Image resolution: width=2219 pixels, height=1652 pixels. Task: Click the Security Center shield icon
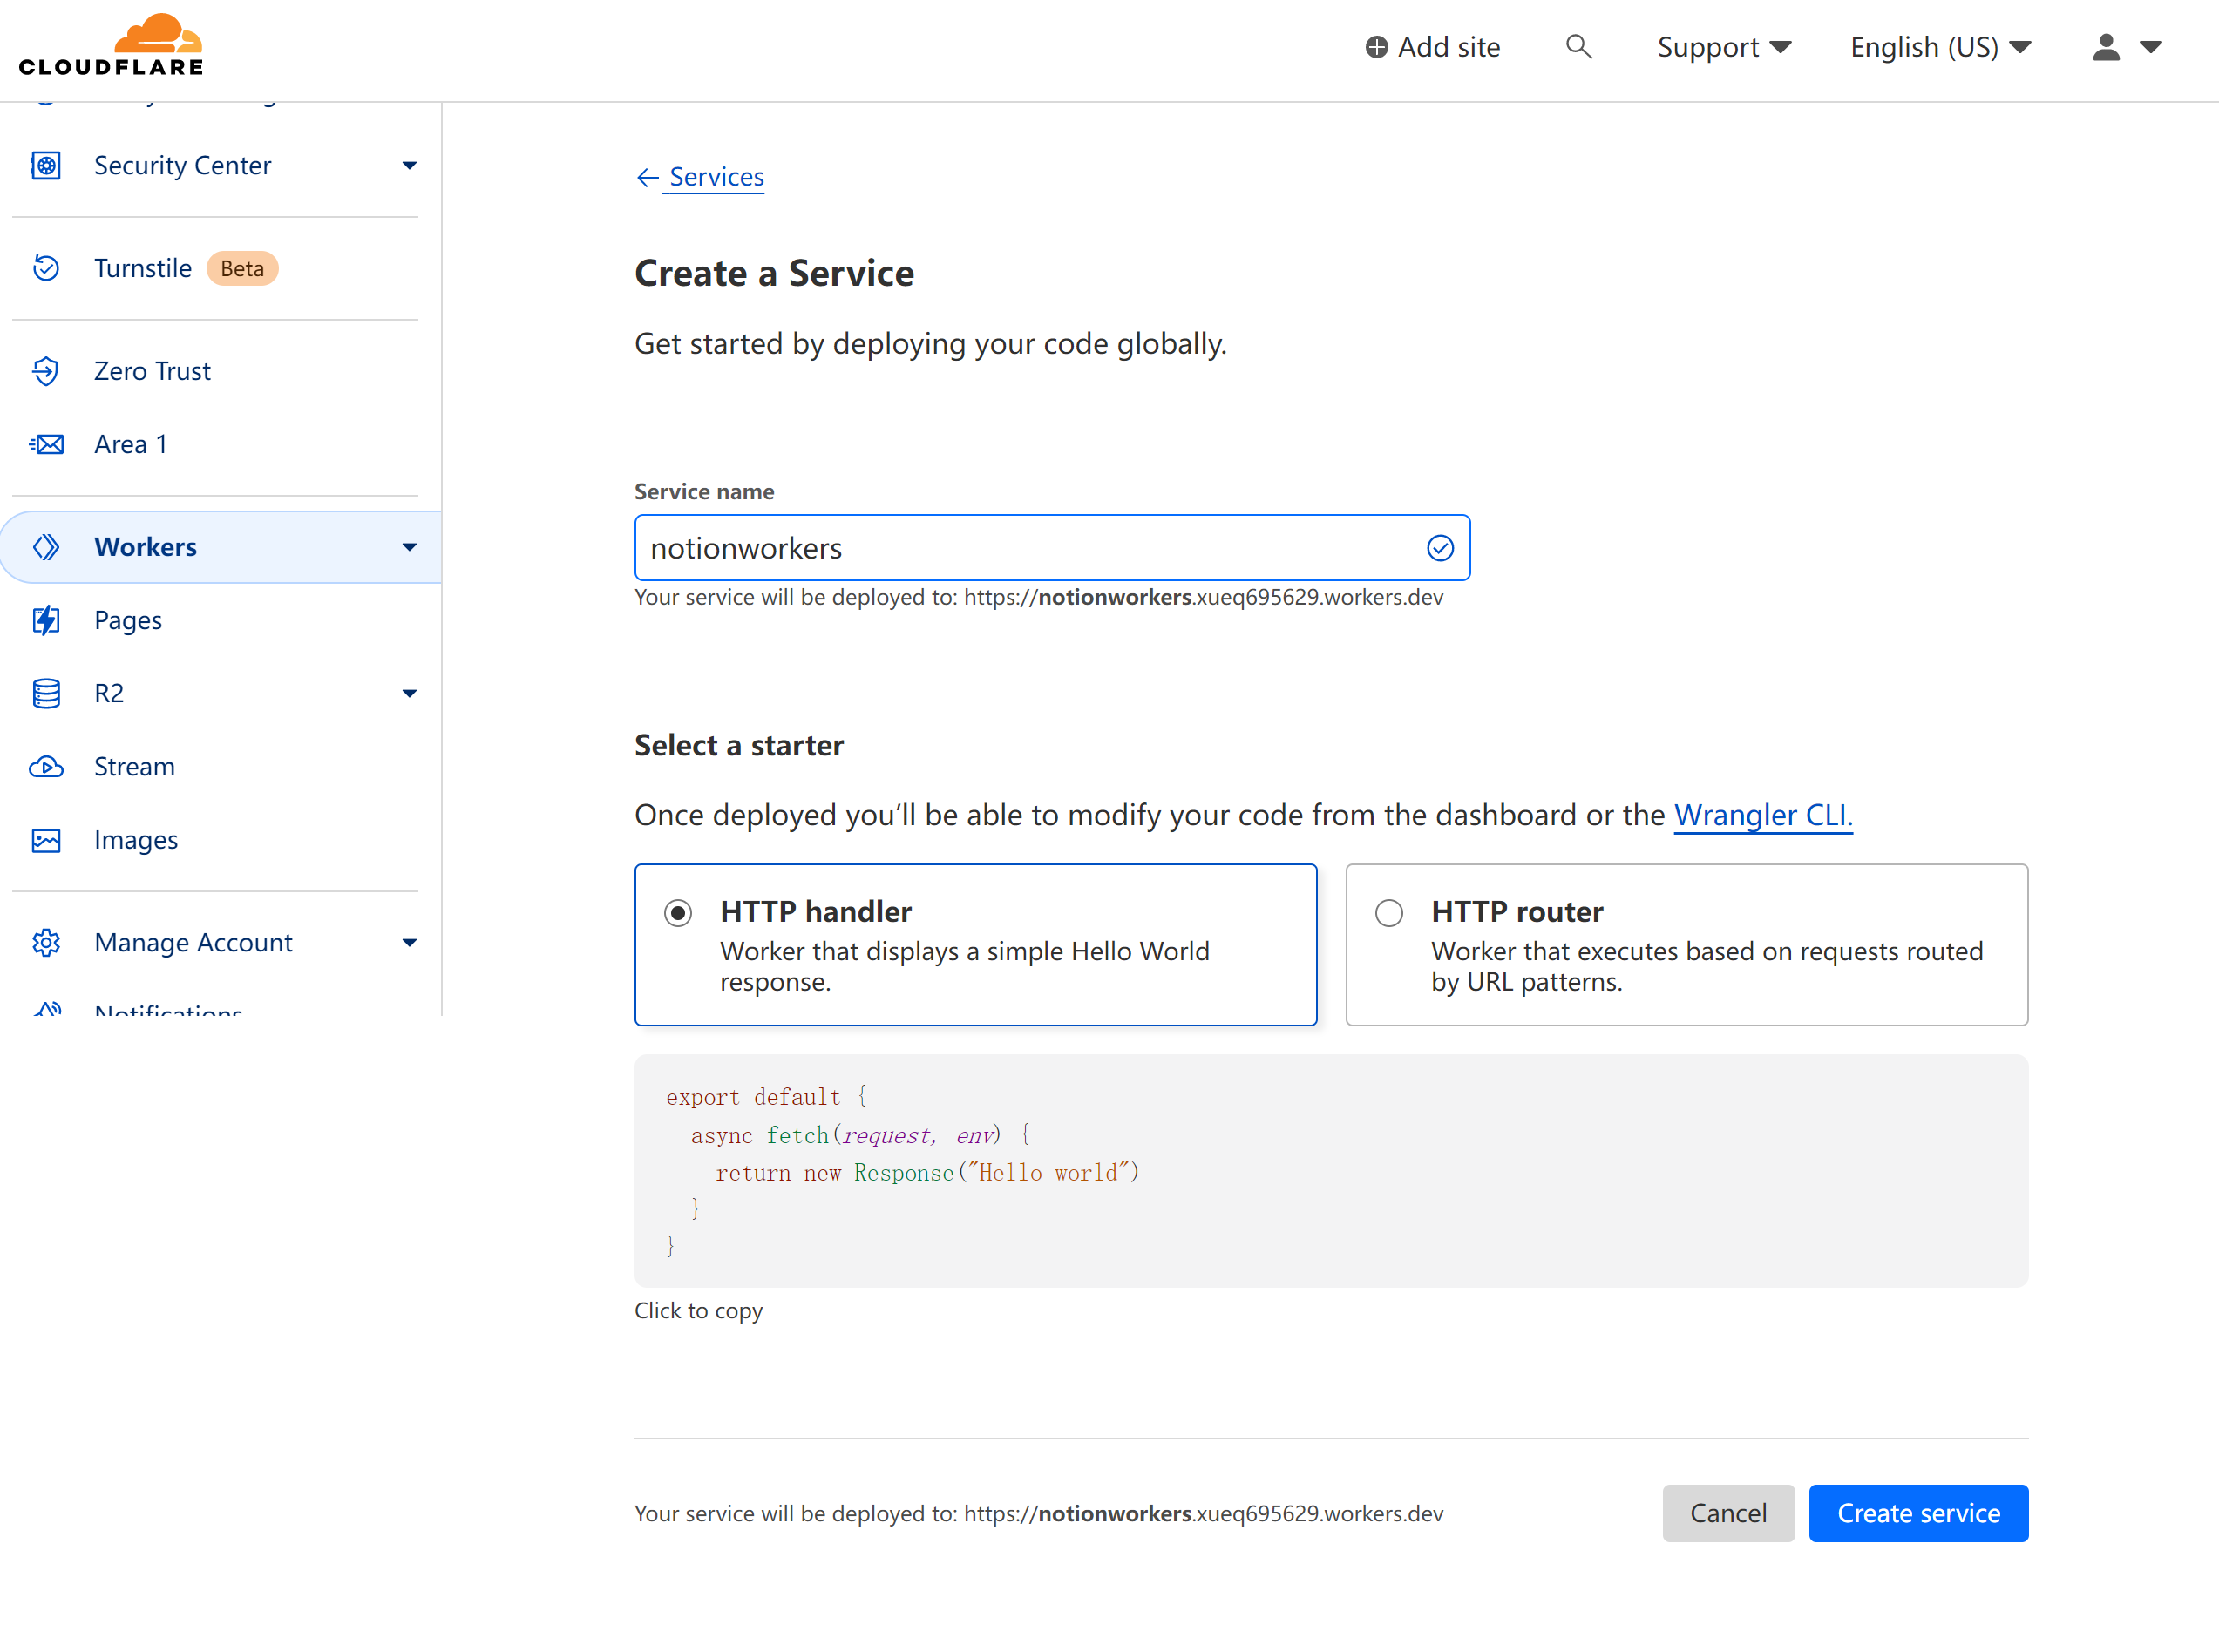coord(46,165)
